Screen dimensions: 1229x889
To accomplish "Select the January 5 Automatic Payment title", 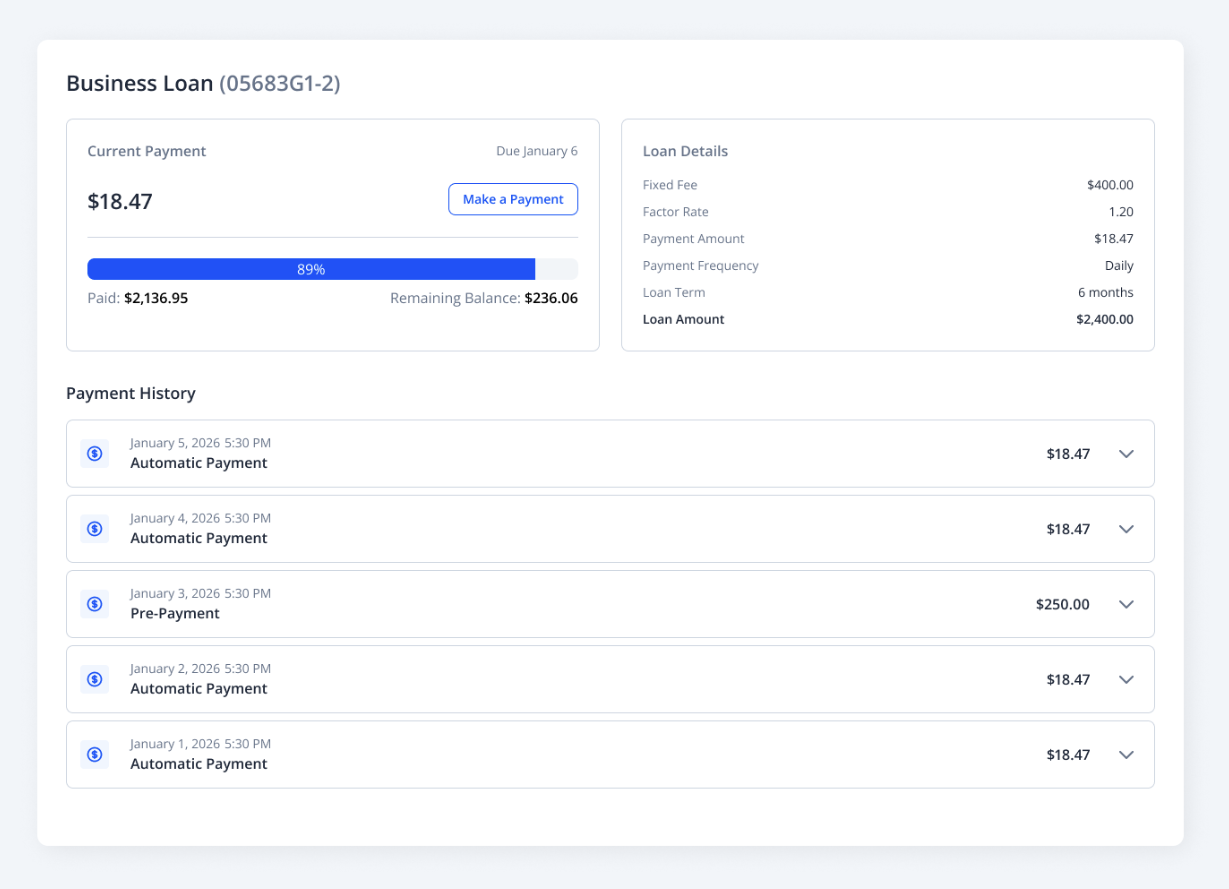I will pos(199,463).
